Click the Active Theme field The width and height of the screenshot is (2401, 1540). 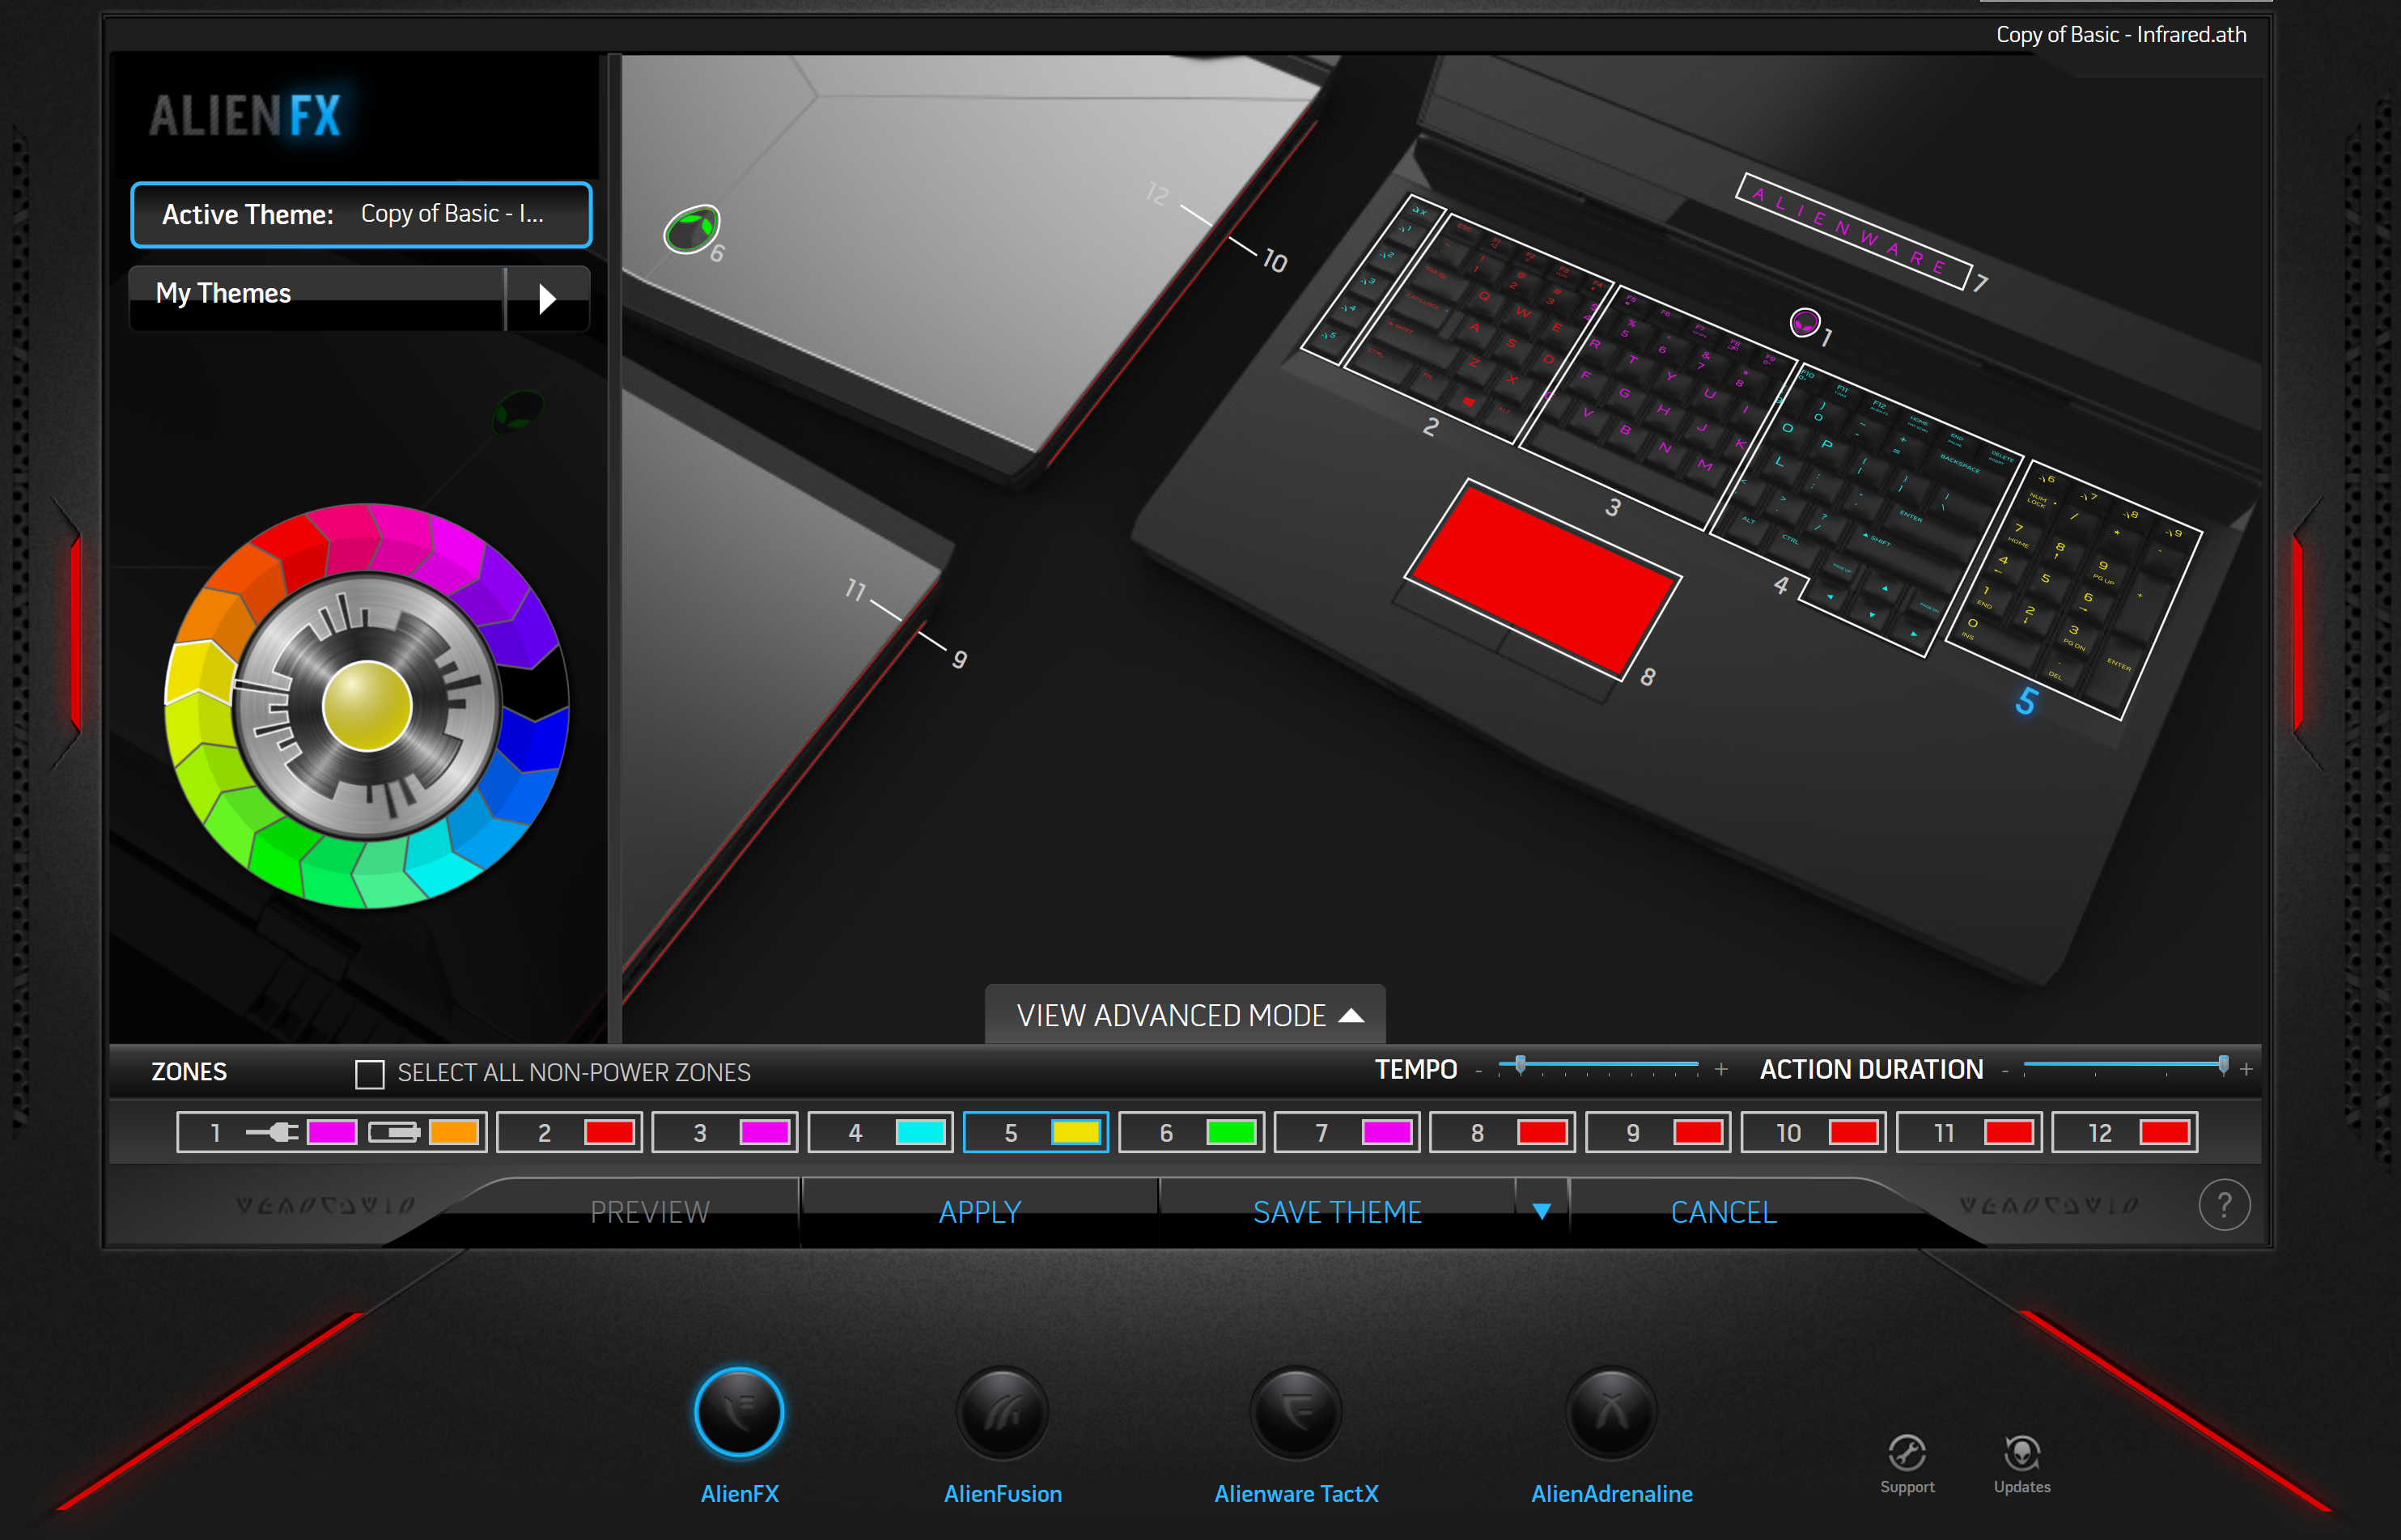(361, 215)
